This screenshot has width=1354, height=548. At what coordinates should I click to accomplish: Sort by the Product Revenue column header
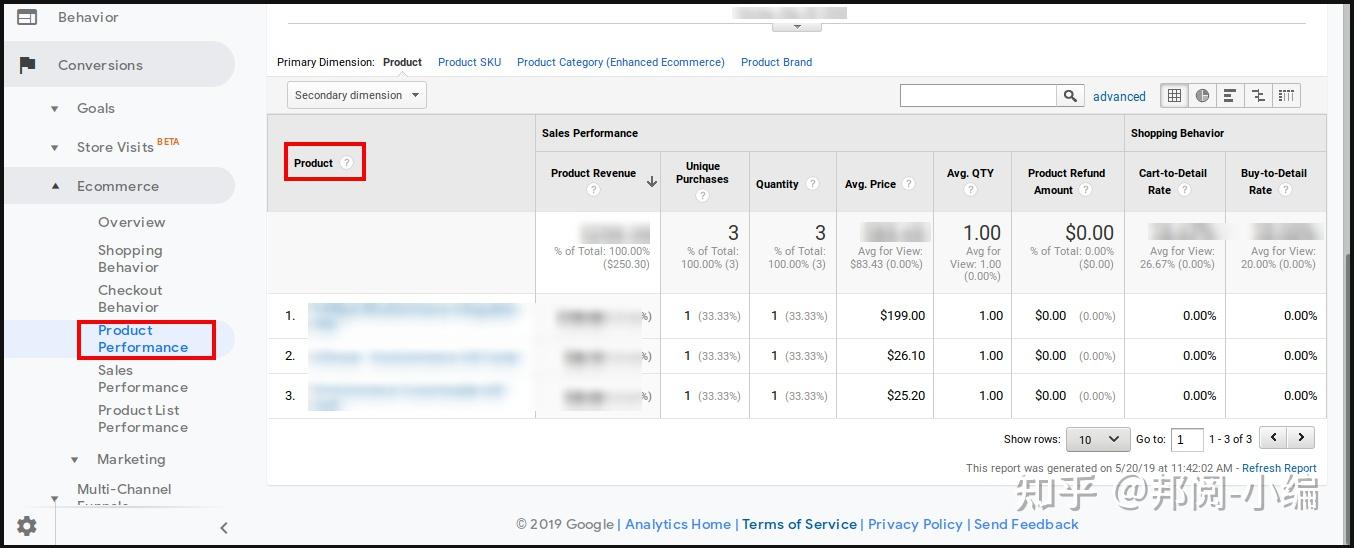pos(593,173)
